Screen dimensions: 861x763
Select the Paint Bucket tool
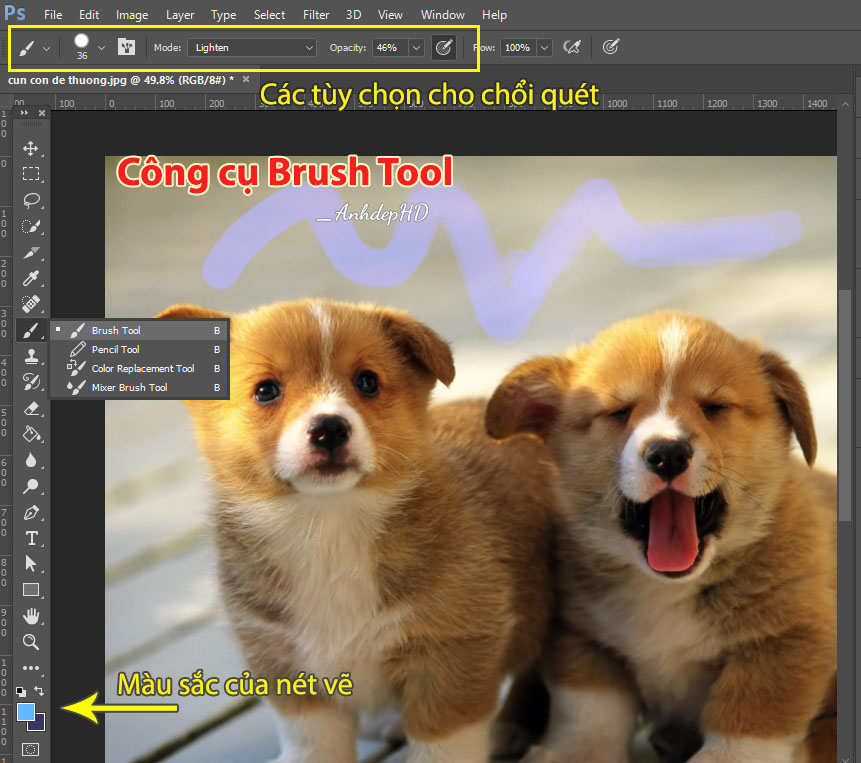(31, 434)
